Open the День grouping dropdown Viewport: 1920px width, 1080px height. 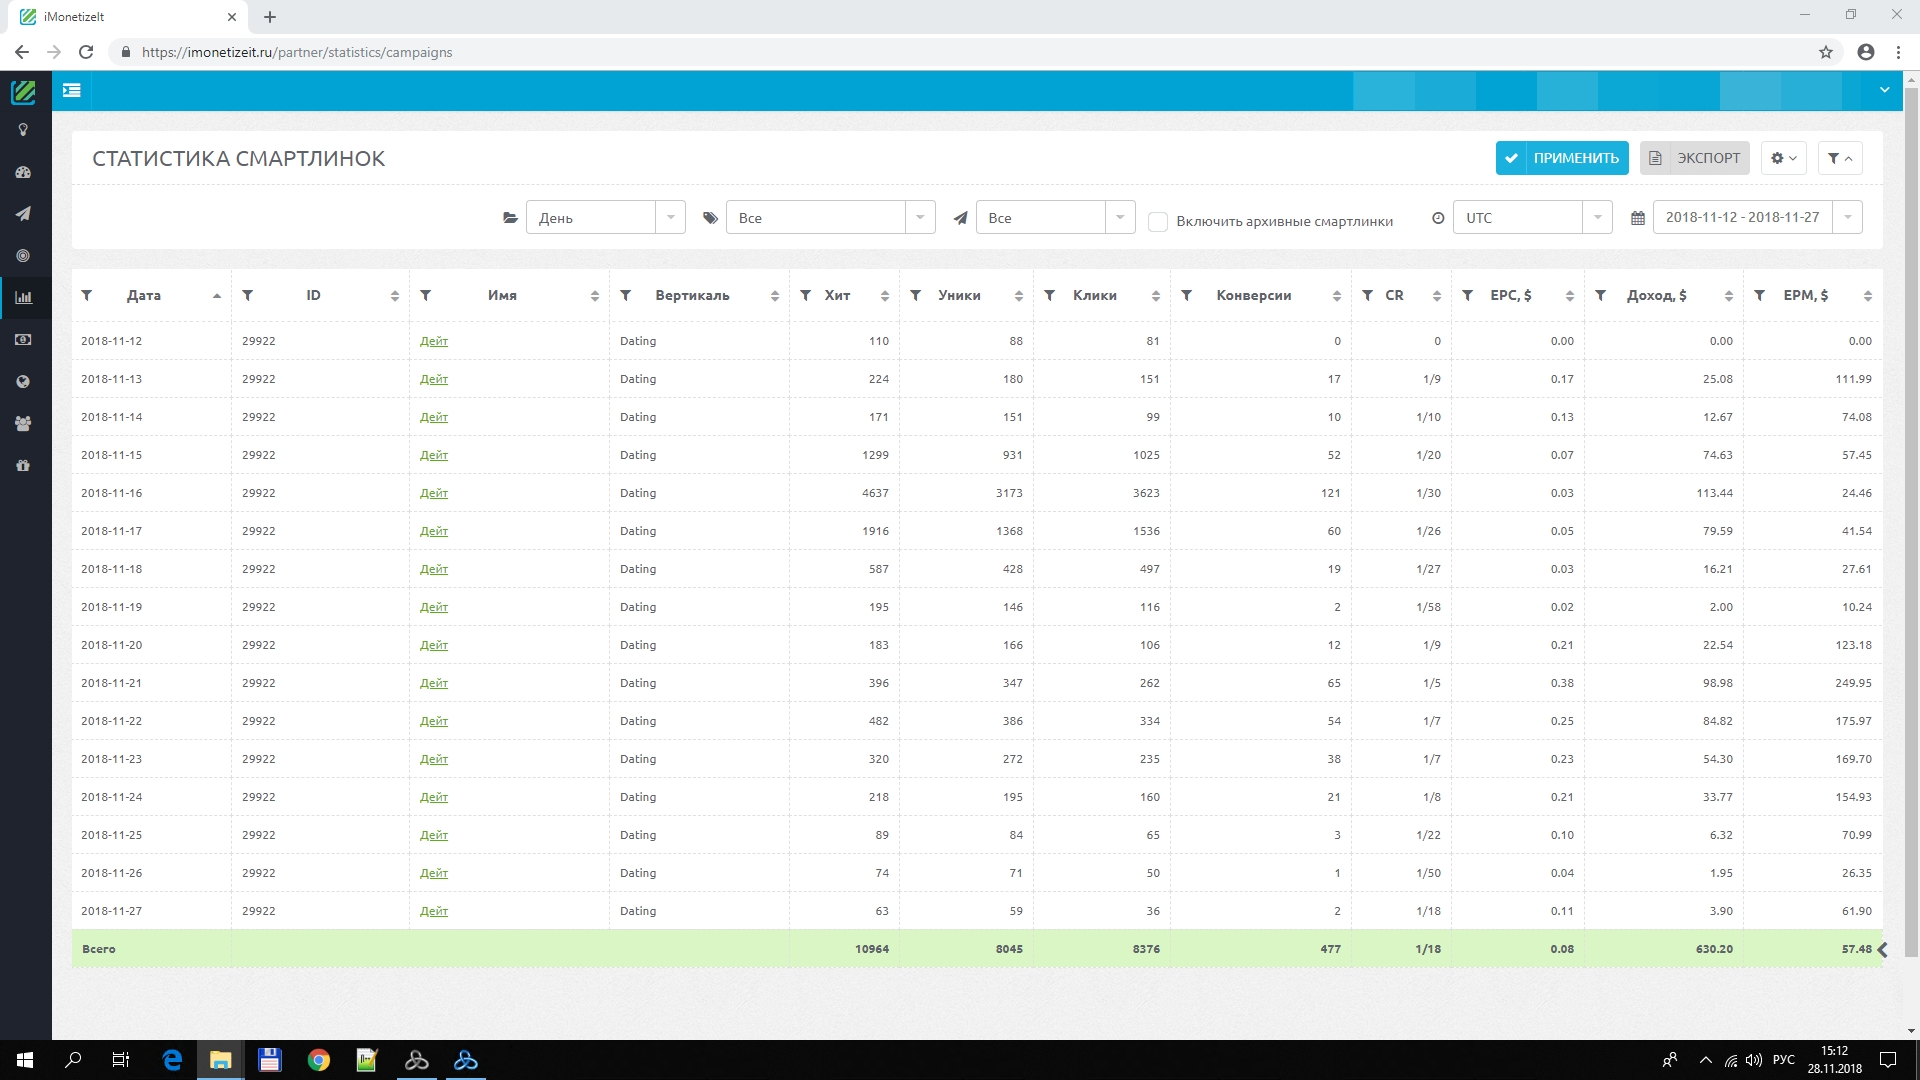coord(605,218)
